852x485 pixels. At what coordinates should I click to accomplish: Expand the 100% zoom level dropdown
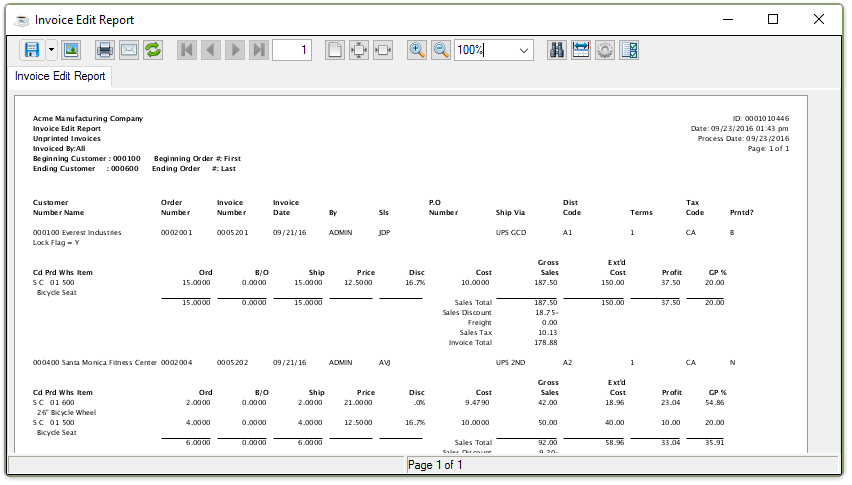(x=524, y=50)
